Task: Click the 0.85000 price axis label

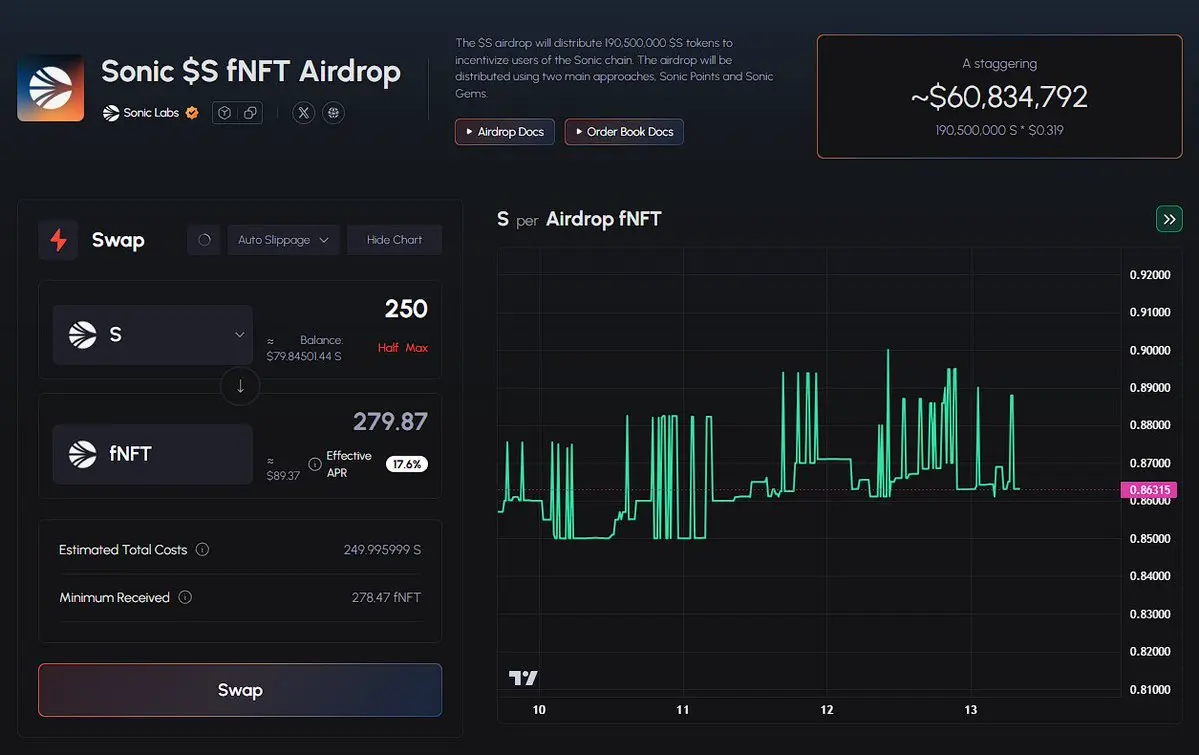Action: [1150, 539]
